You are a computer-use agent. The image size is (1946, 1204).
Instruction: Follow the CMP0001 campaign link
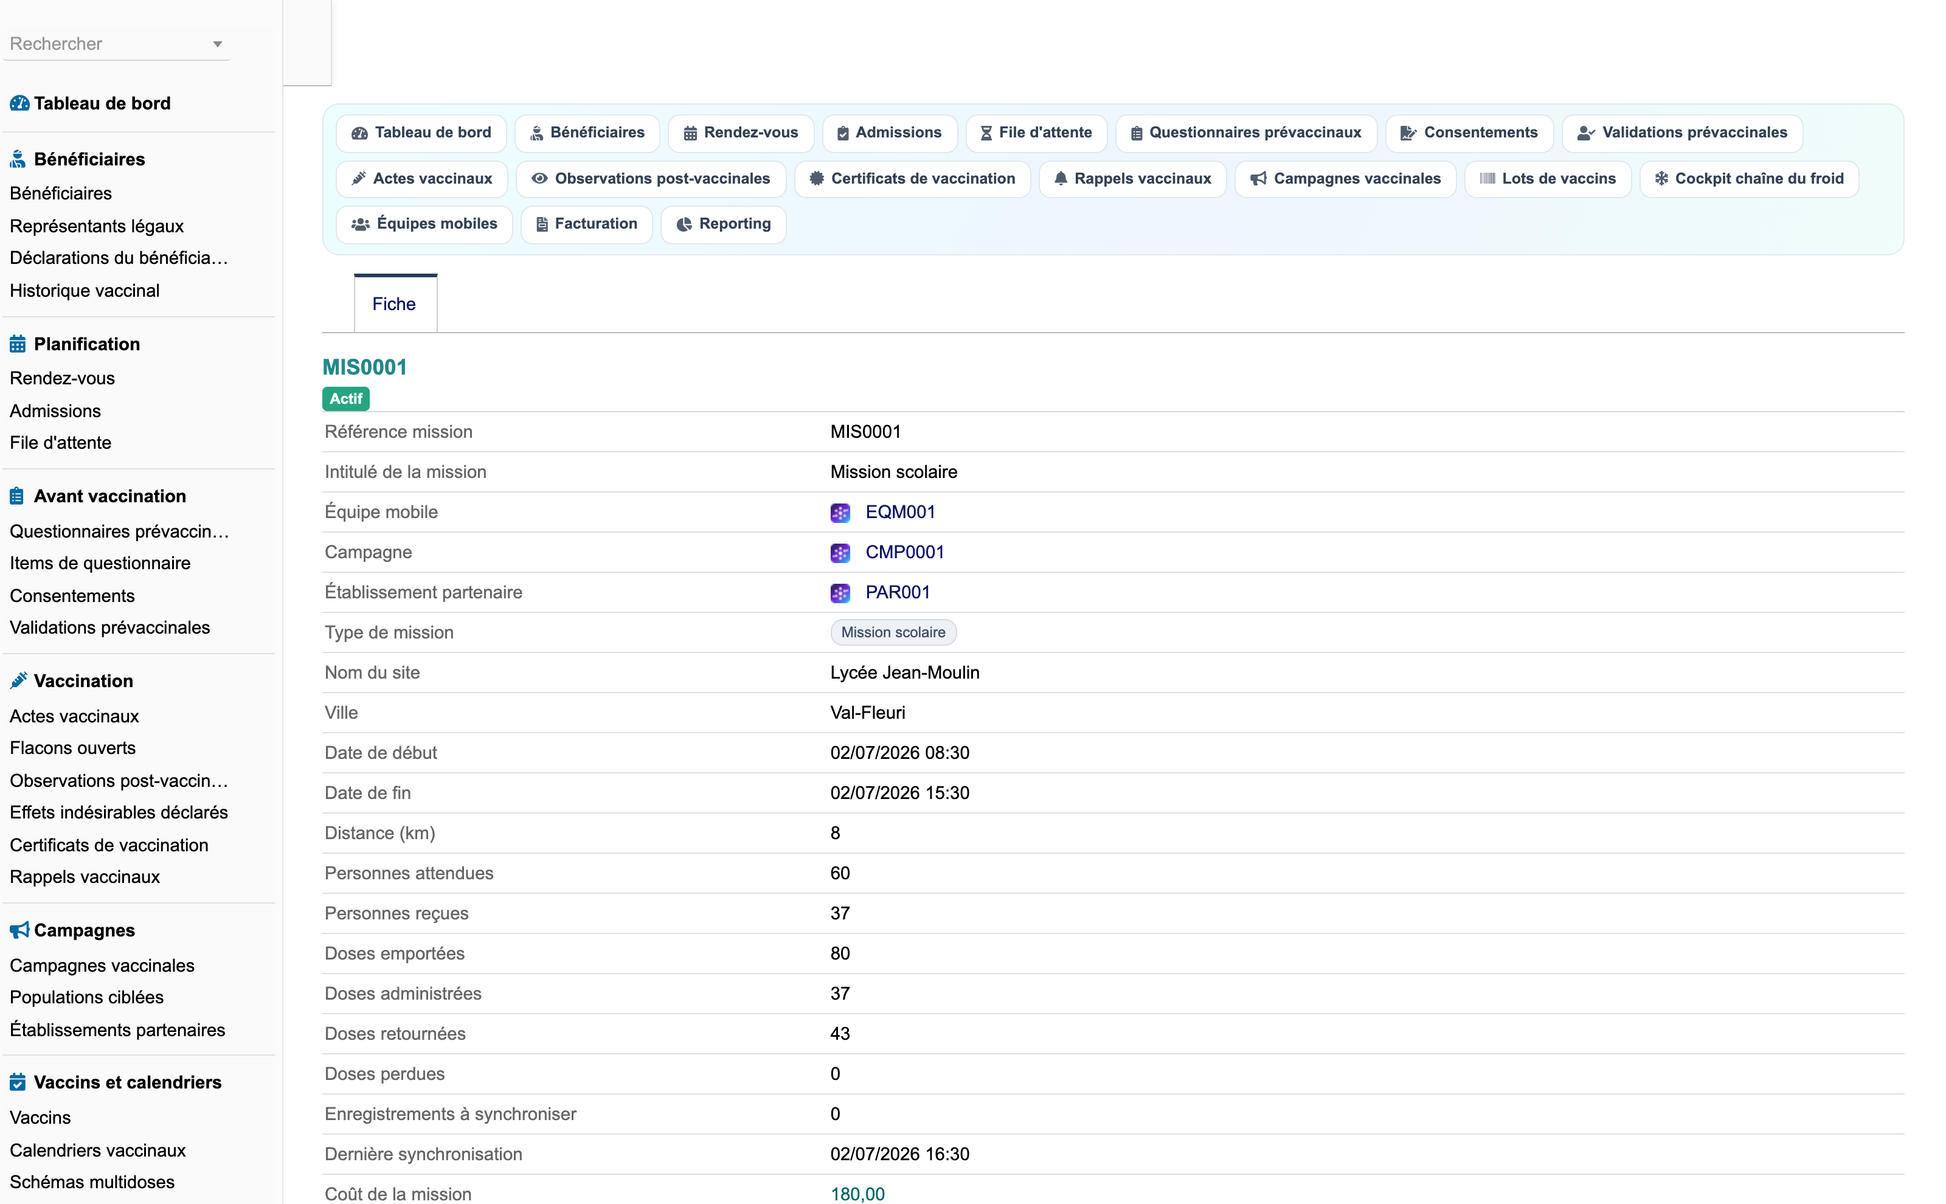pos(905,552)
